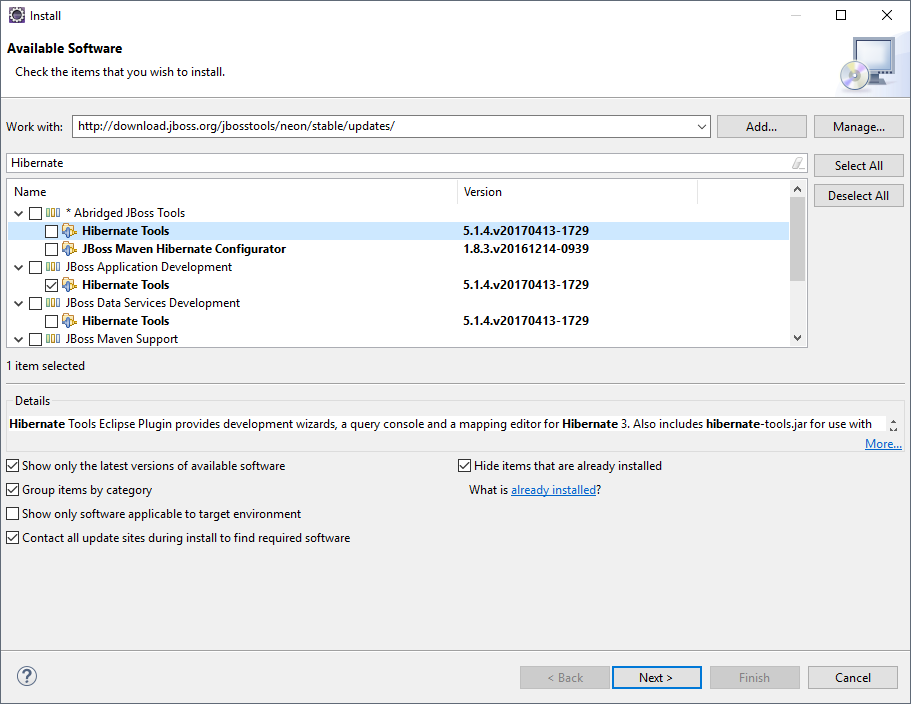Click the Hibernate filter text field
This screenshot has width=911, height=704.
coord(398,163)
